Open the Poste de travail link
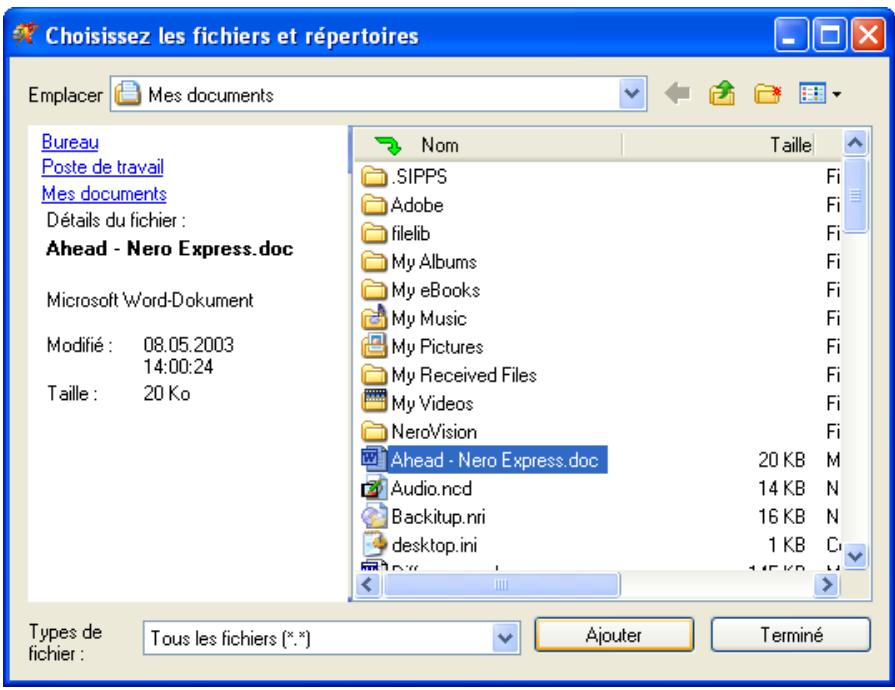 pyautogui.click(x=103, y=167)
